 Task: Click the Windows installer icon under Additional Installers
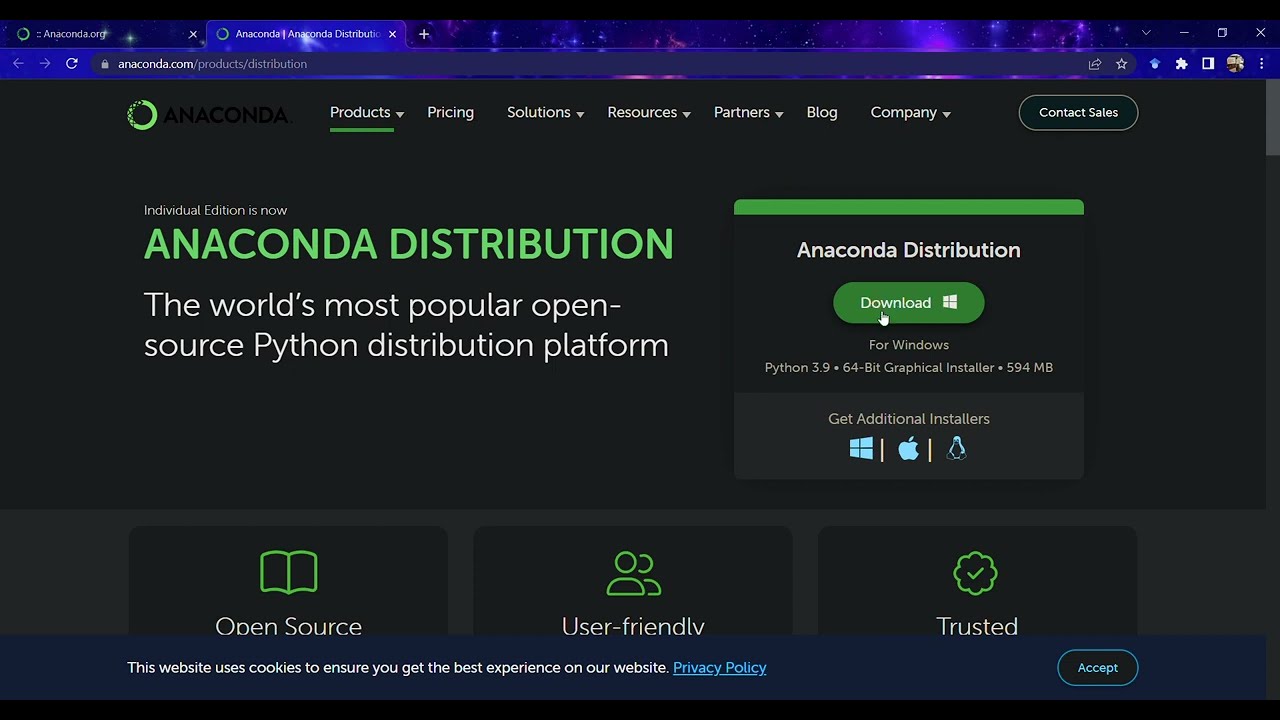861,448
